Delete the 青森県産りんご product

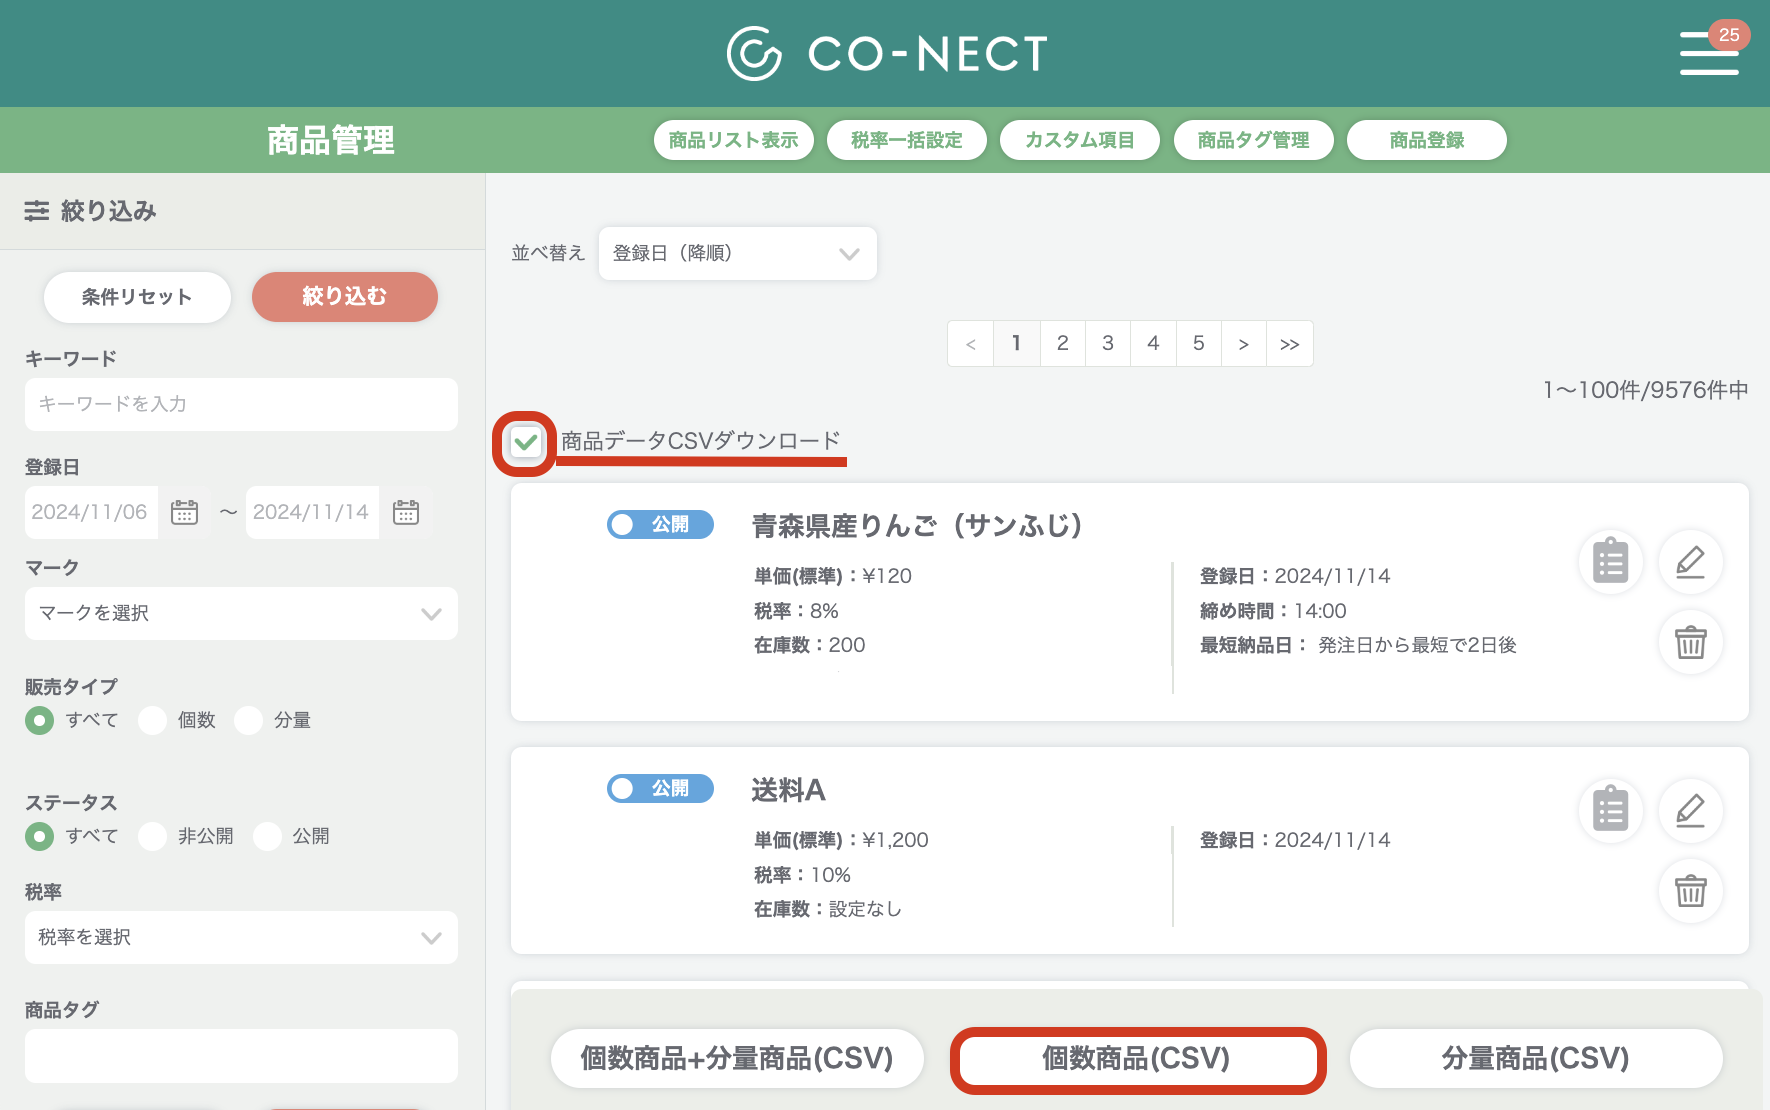pyautogui.click(x=1690, y=642)
